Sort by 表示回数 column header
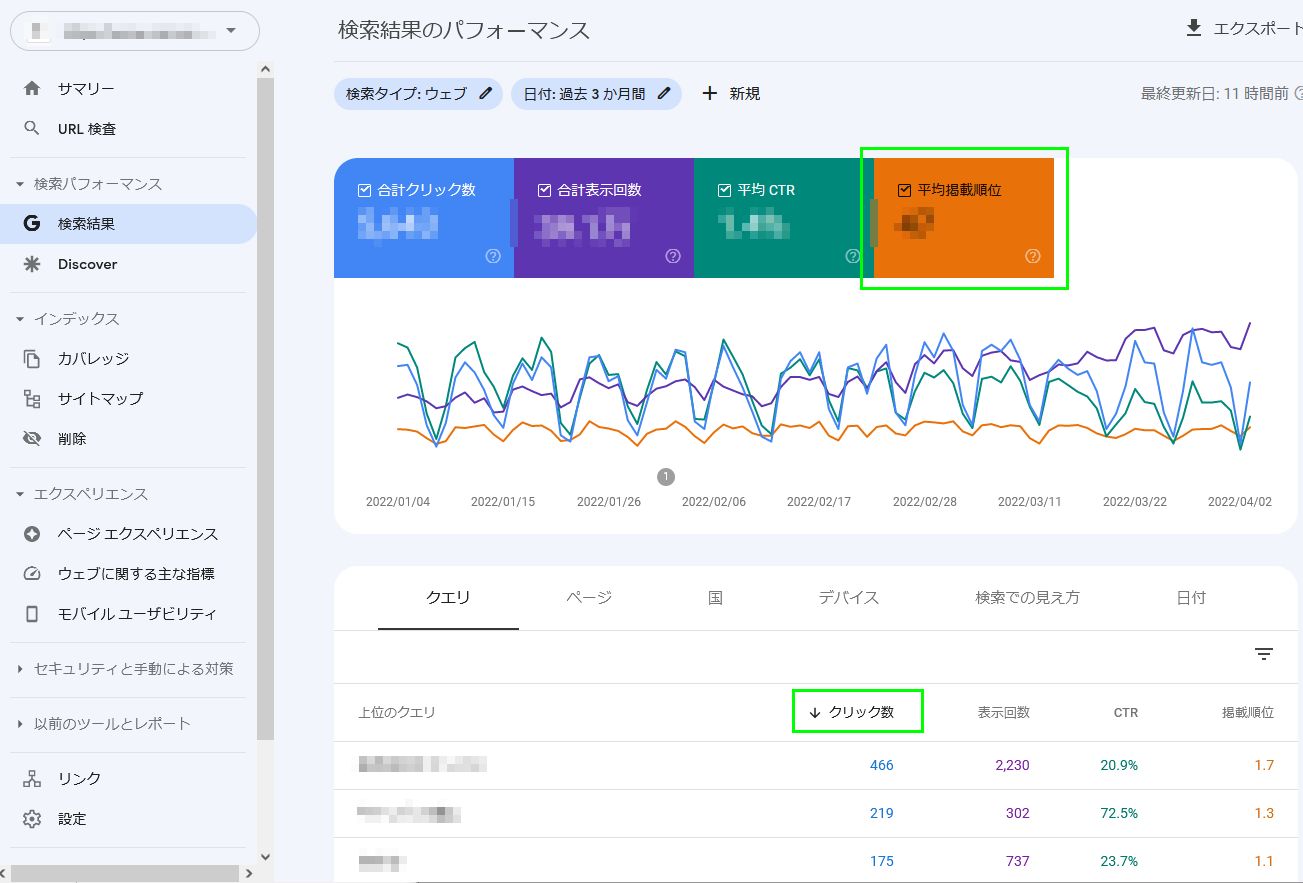The width and height of the screenshot is (1303, 883). pyautogui.click(x=1004, y=713)
